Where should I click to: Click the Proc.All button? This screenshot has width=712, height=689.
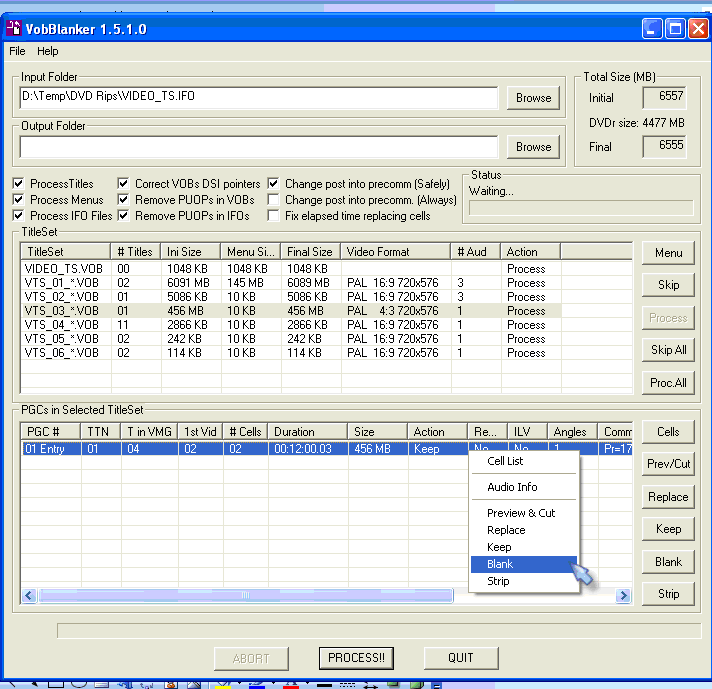(668, 383)
